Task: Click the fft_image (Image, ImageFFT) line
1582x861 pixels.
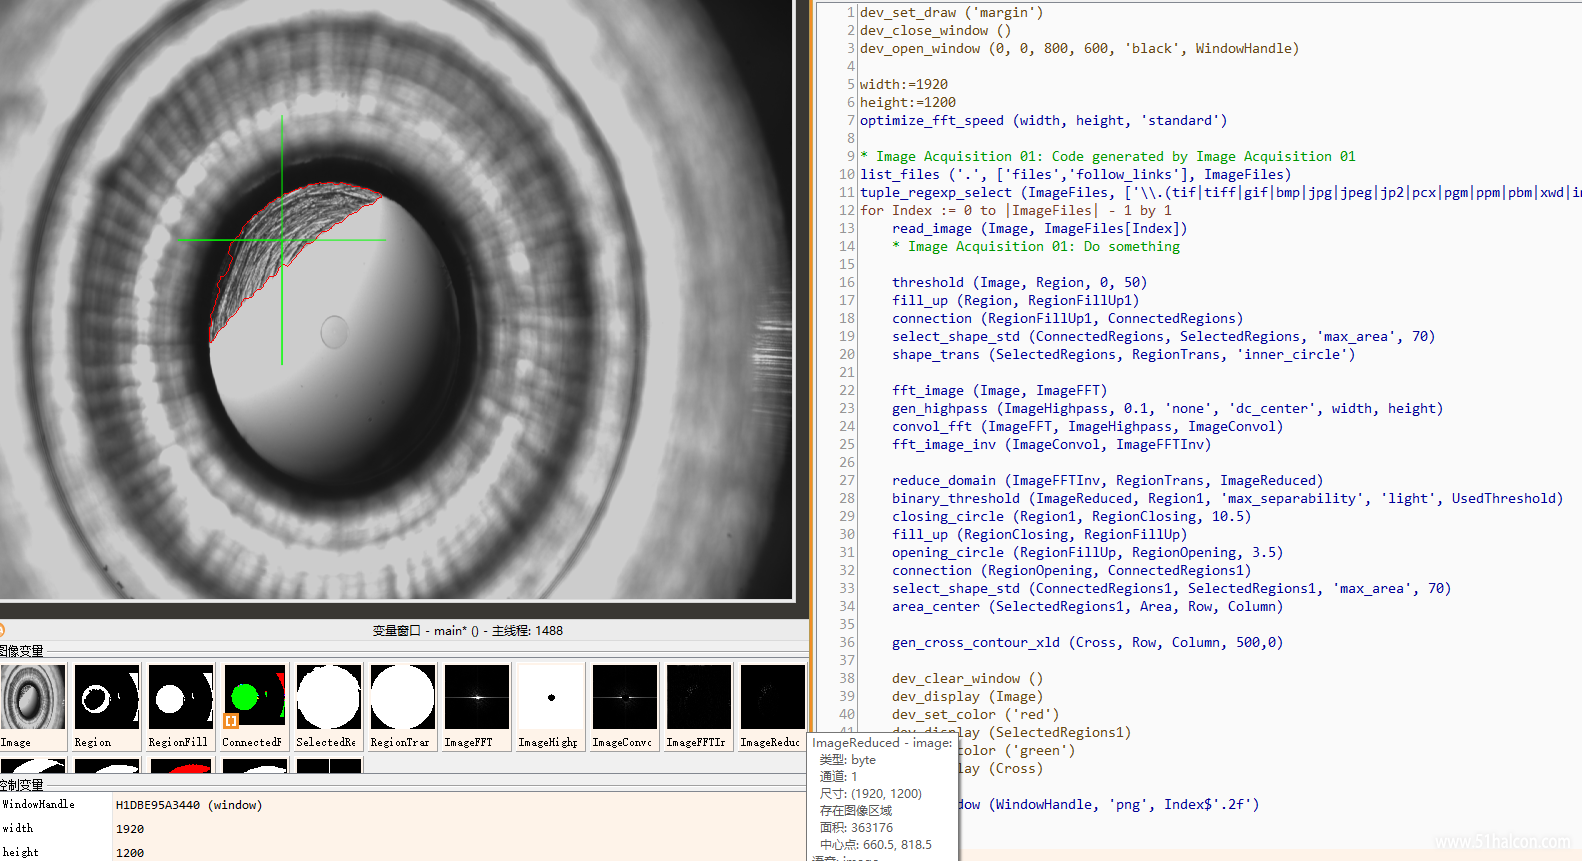Action: click(x=999, y=390)
